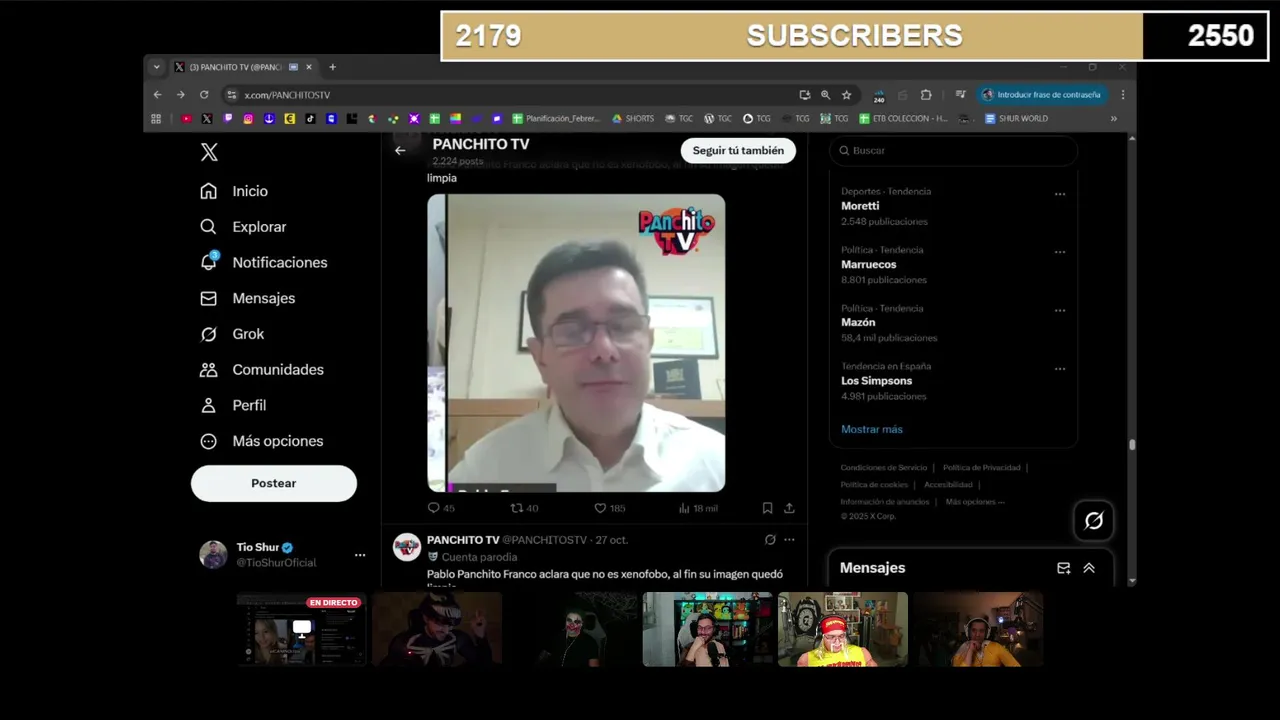Open Chrome three-dot menu
Screen dimensions: 1280x720
pyautogui.click(x=1123, y=95)
